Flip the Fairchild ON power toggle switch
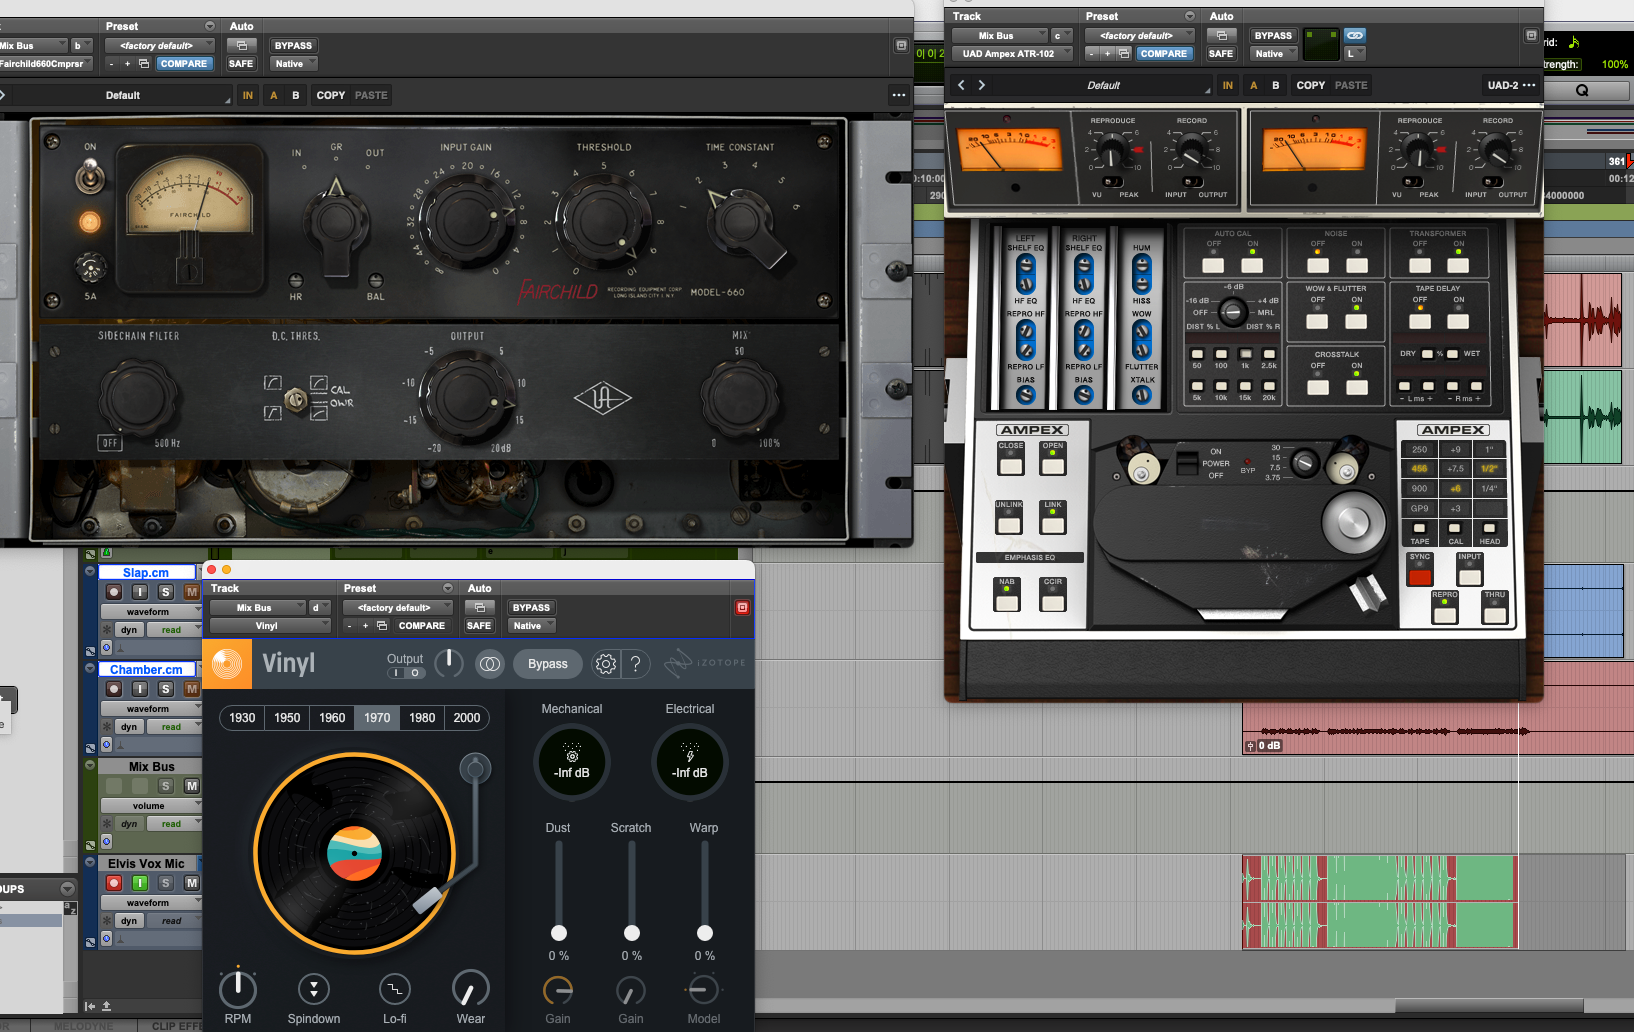Image resolution: width=1634 pixels, height=1032 pixels. [90, 178]
